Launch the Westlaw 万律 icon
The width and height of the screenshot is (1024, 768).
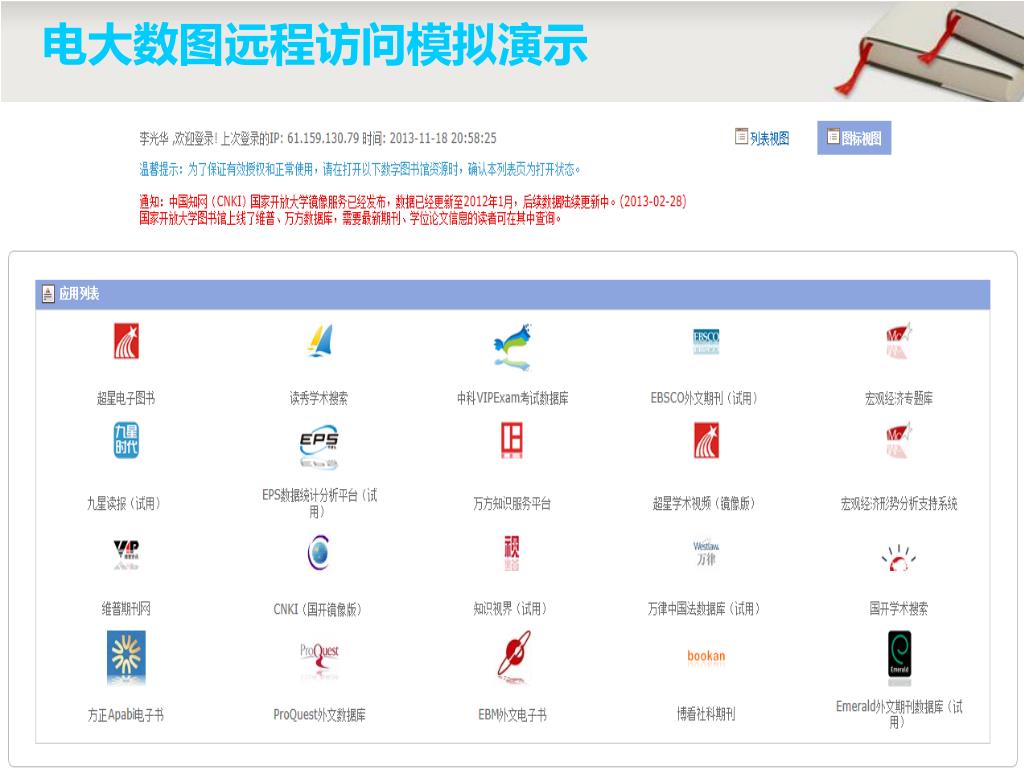(706, 552)
